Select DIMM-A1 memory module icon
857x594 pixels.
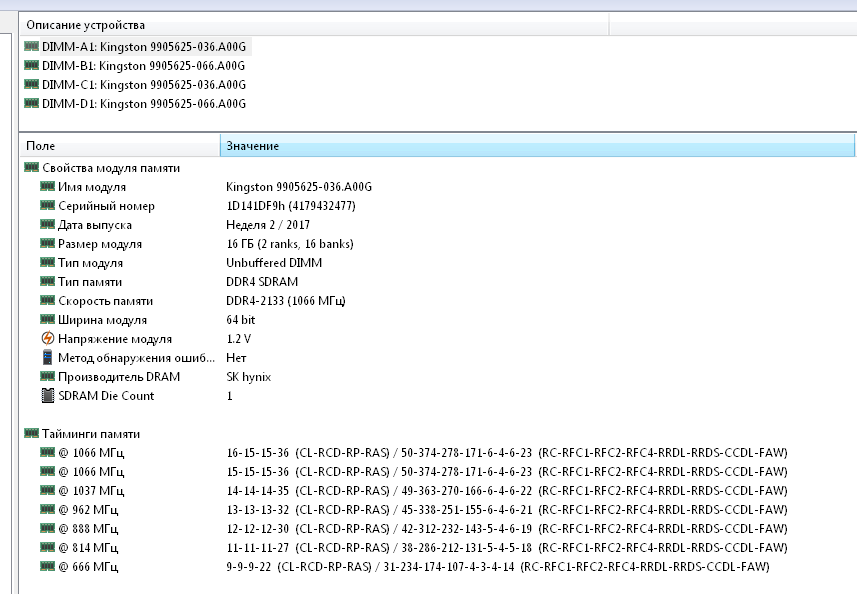point(32,46)
